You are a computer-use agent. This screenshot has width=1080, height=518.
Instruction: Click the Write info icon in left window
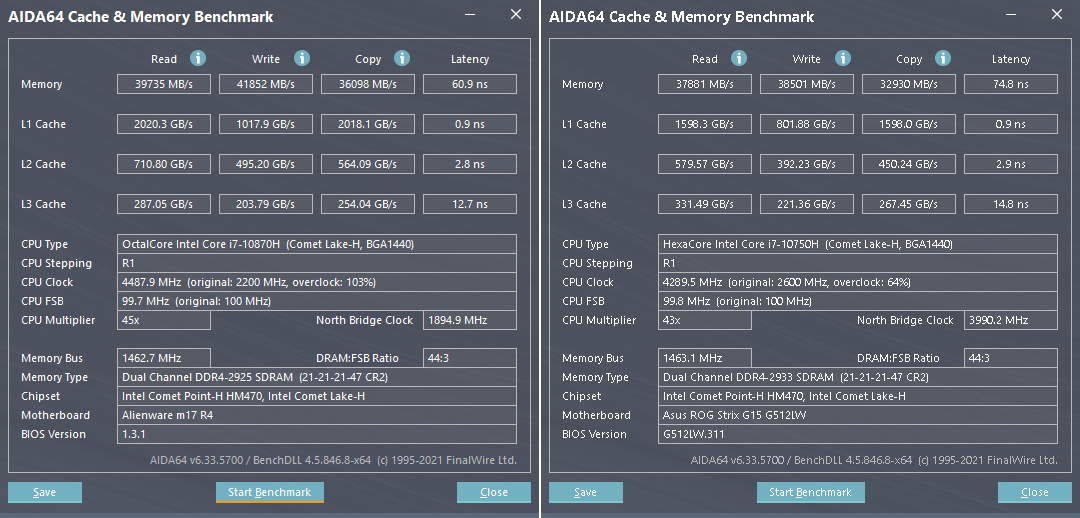302,59
